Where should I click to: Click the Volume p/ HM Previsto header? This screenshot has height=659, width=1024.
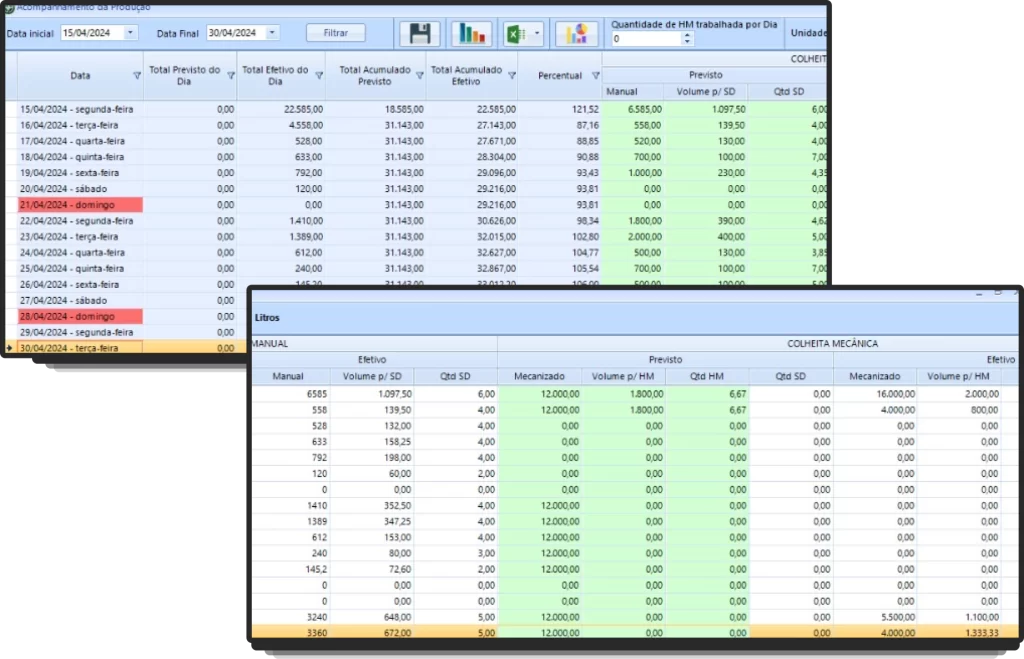point(623,376)
